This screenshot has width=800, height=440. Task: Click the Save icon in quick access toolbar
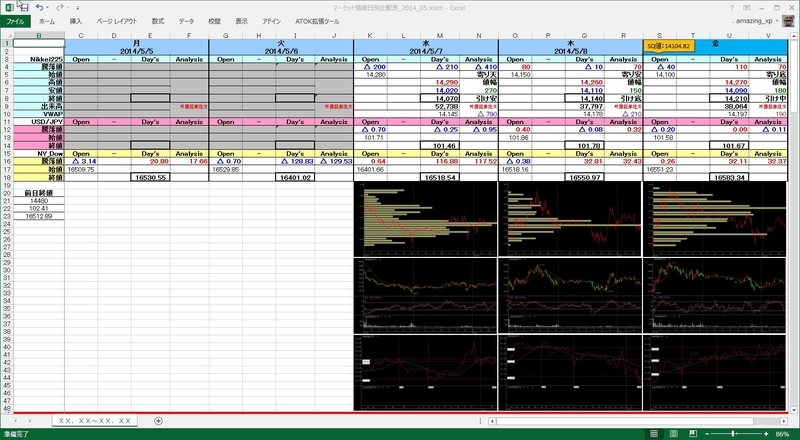(23, 8)
